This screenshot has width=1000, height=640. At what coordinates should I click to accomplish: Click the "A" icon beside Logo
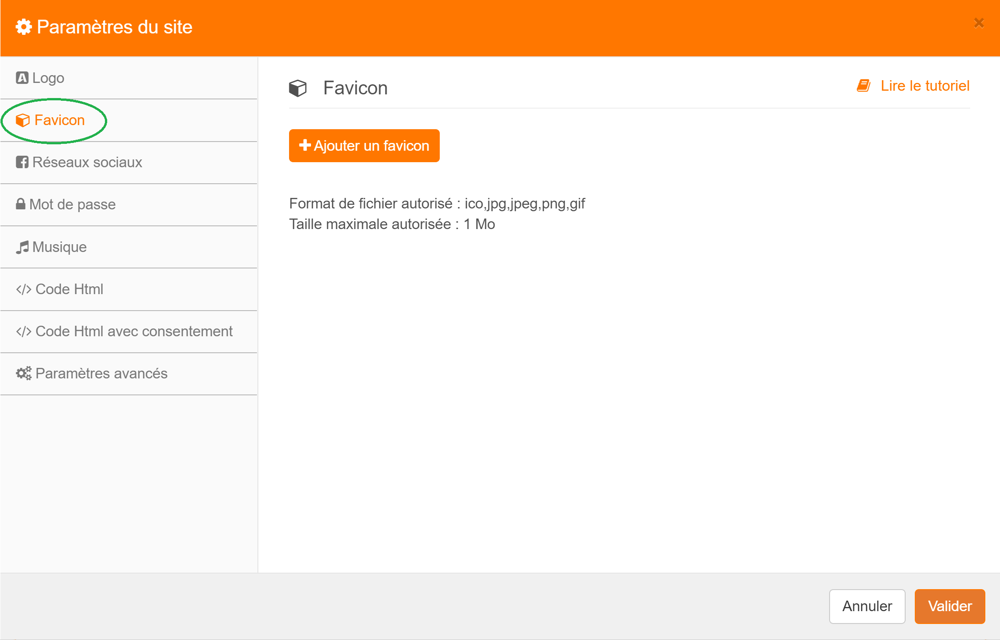22,78
